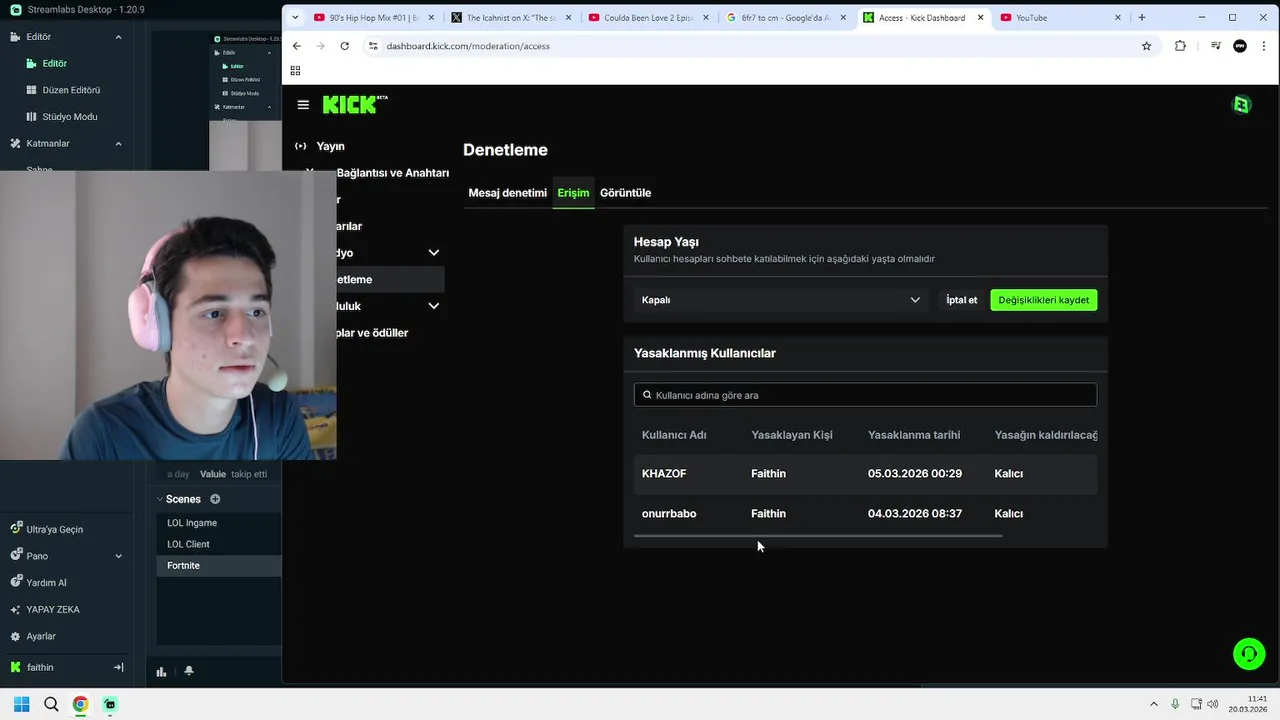1280x720 pixels.
Task: Open a new Chrome tab
Action: tap(1141, 17)
